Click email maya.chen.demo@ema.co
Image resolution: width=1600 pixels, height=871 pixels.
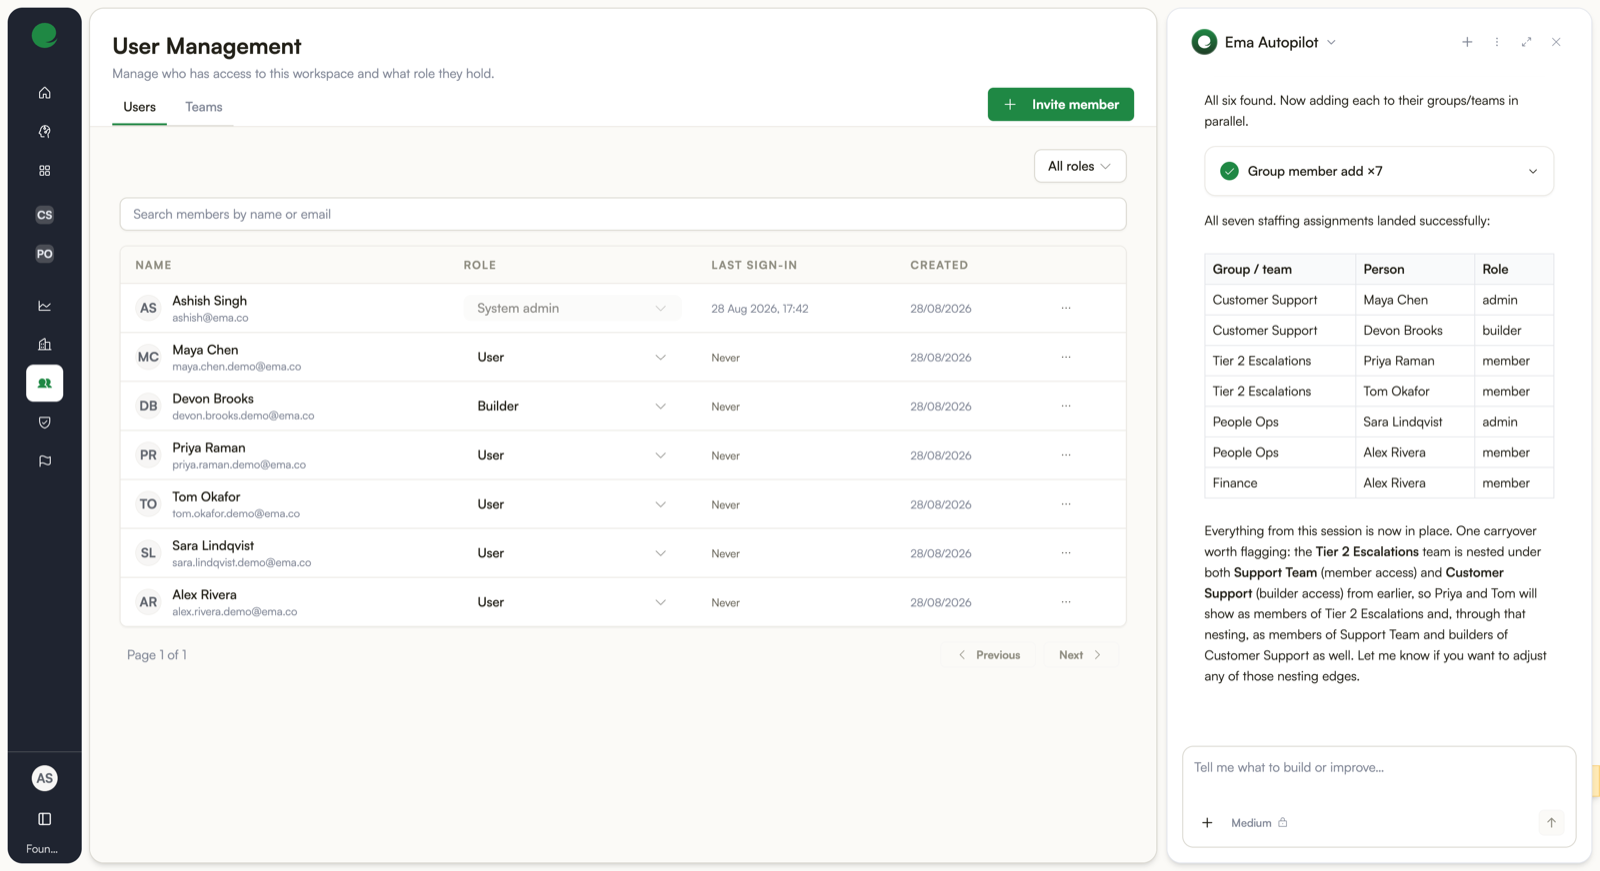[236, 367]
